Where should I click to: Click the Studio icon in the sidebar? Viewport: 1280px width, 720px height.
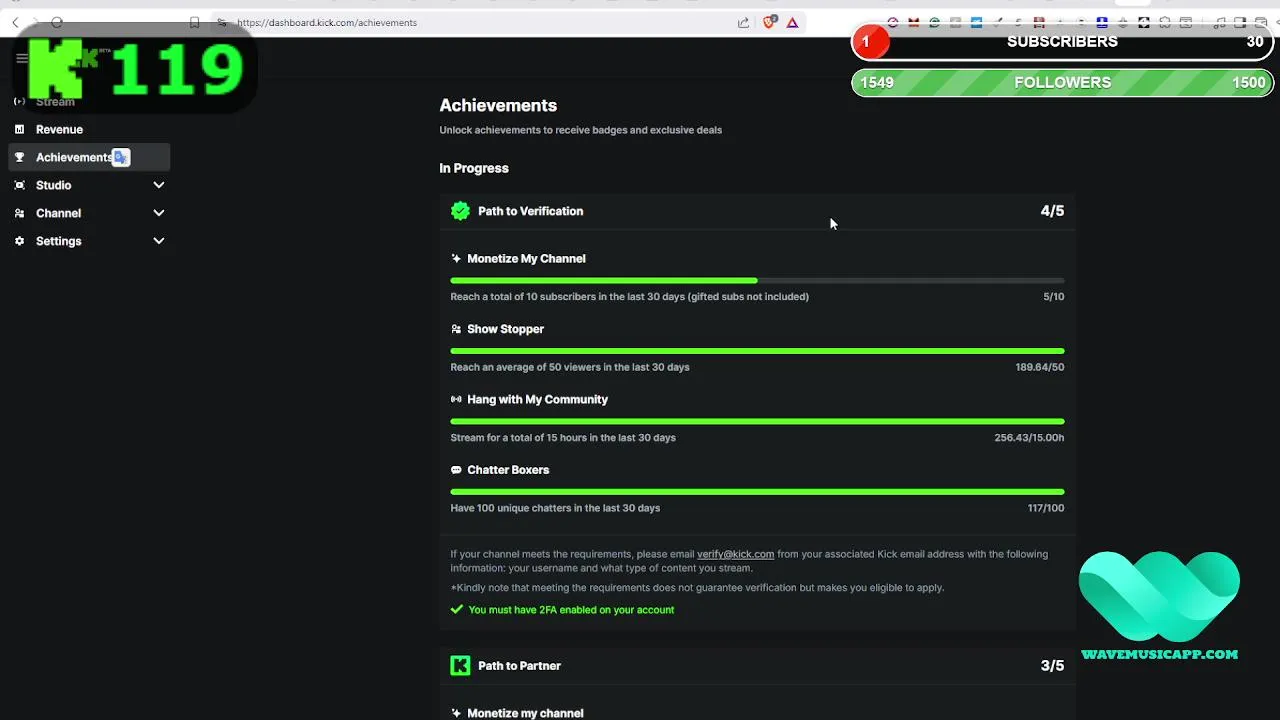coord(19,185)
